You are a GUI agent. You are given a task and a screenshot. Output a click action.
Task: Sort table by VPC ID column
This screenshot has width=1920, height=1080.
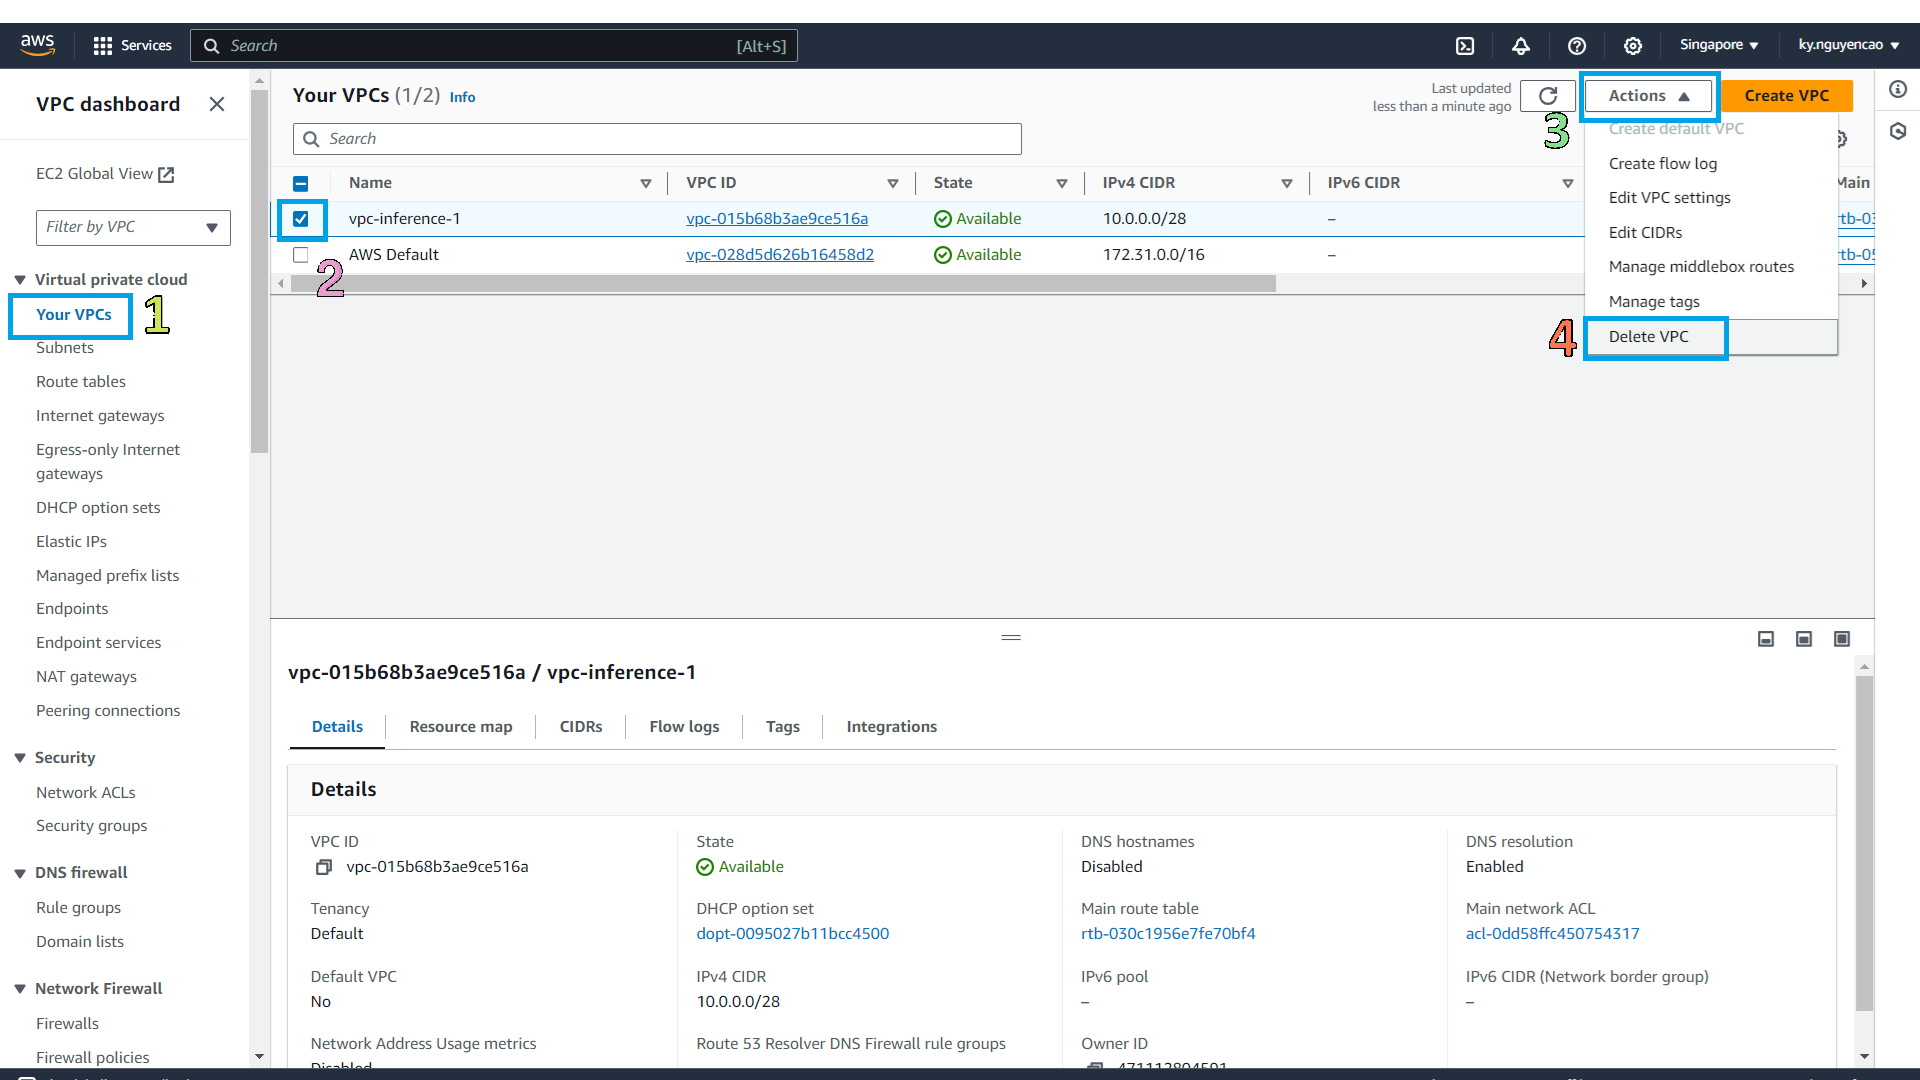(x=893, y=183)
